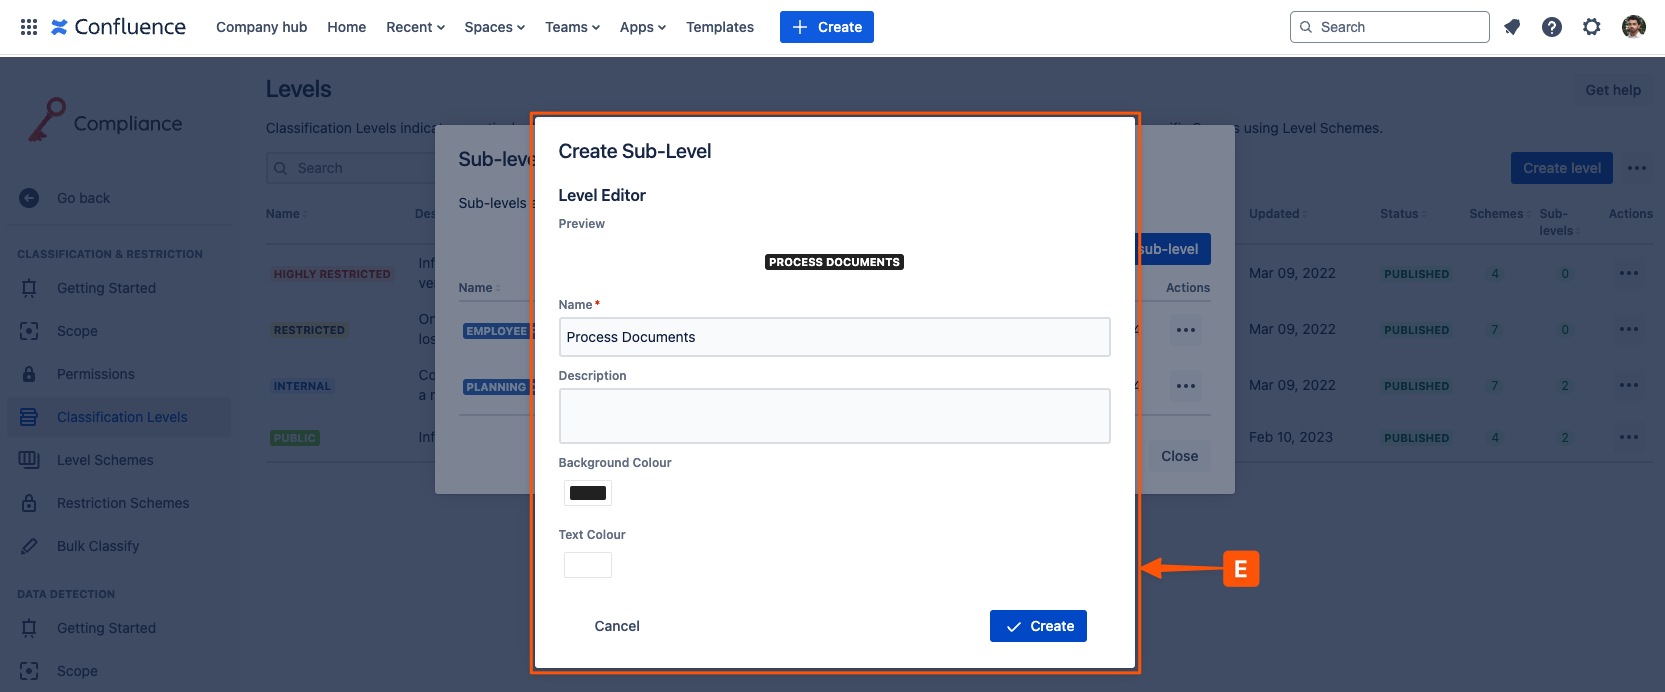1665x692 pixels.
Task: Open actions menu for Employee sub-level
Action: tap(1186, 330)
